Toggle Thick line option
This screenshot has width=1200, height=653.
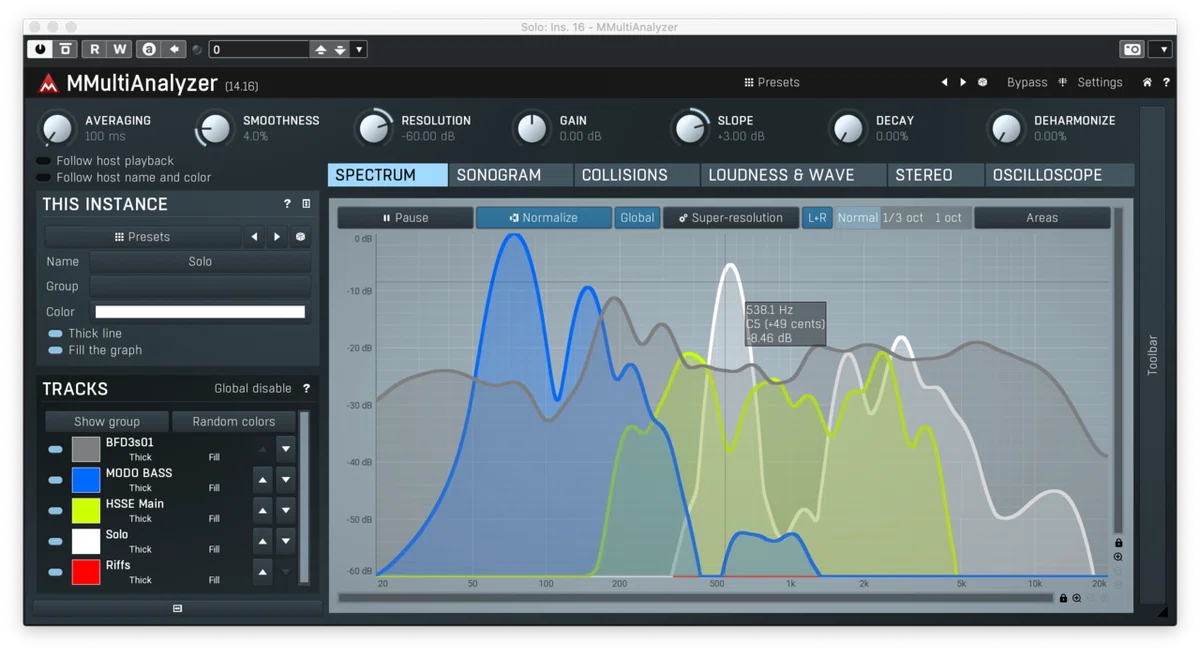point(85,334)
